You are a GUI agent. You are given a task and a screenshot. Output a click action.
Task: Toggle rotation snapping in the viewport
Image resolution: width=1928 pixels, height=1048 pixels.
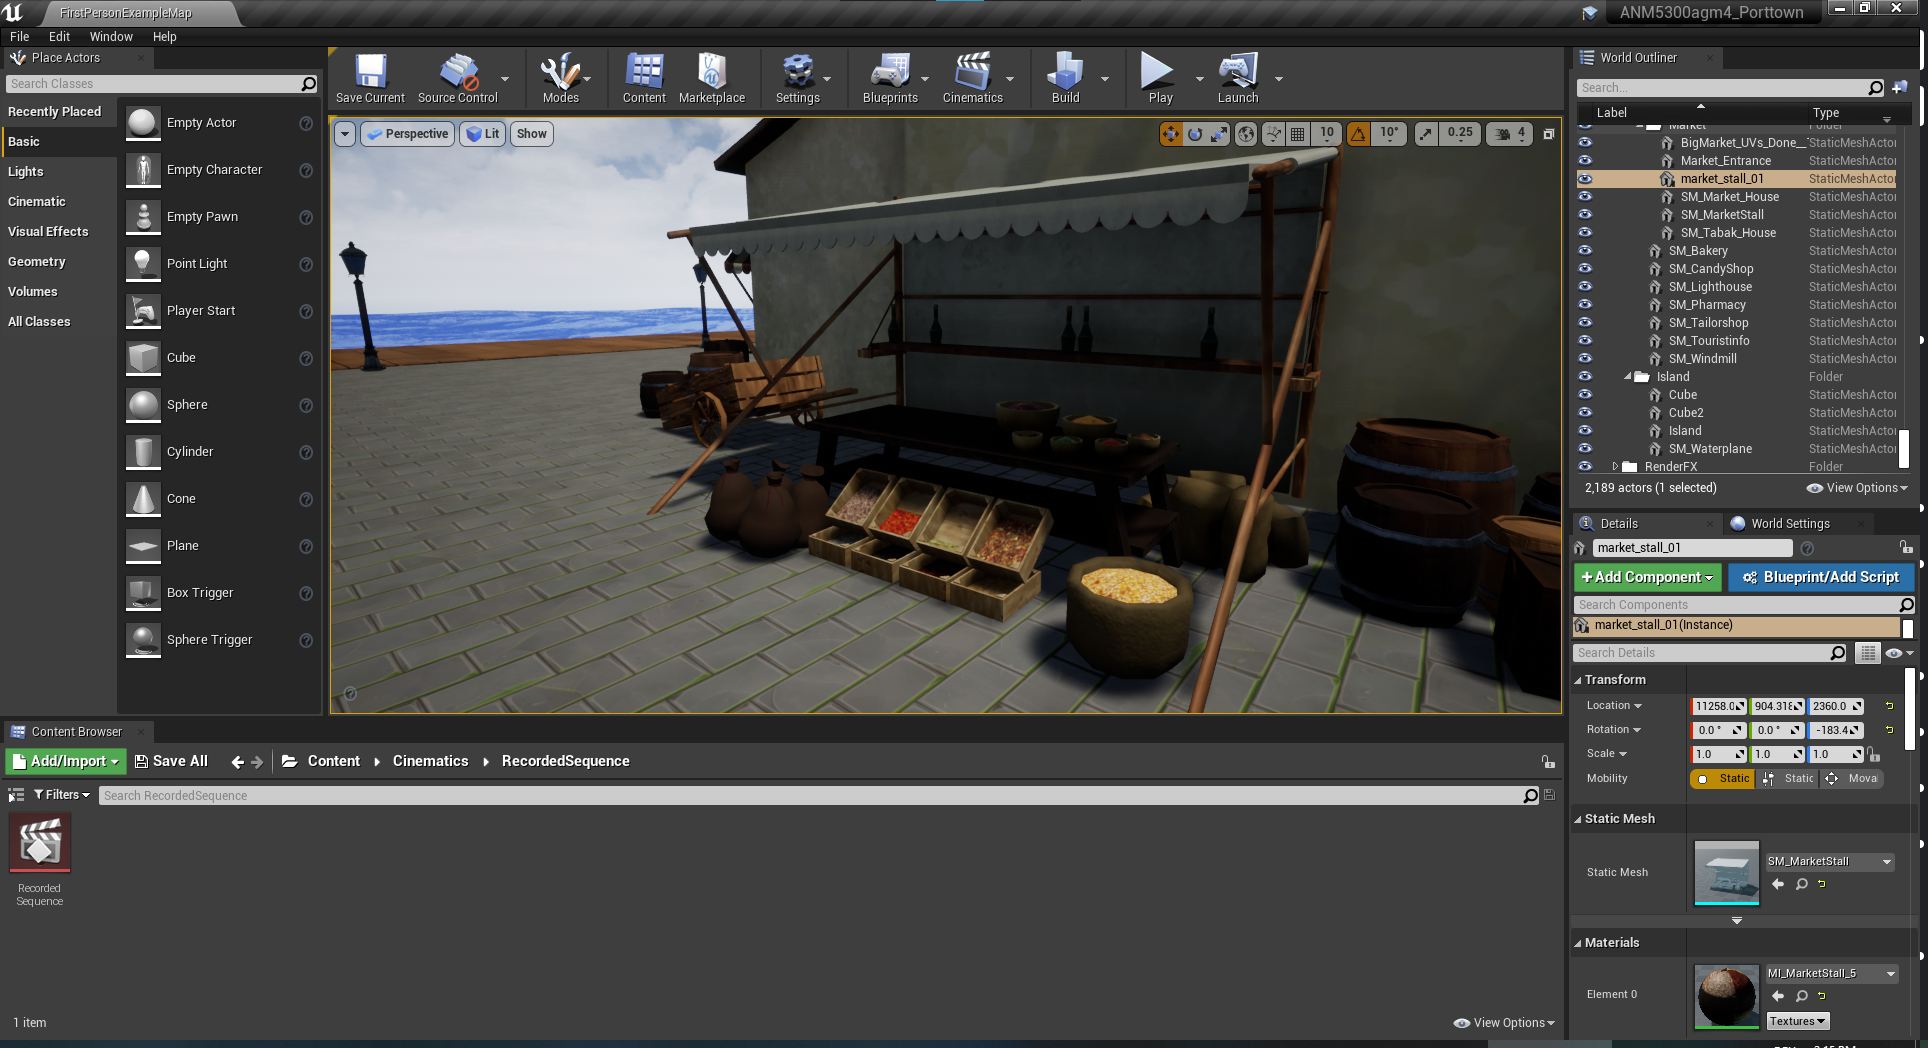click(1358, 134)
